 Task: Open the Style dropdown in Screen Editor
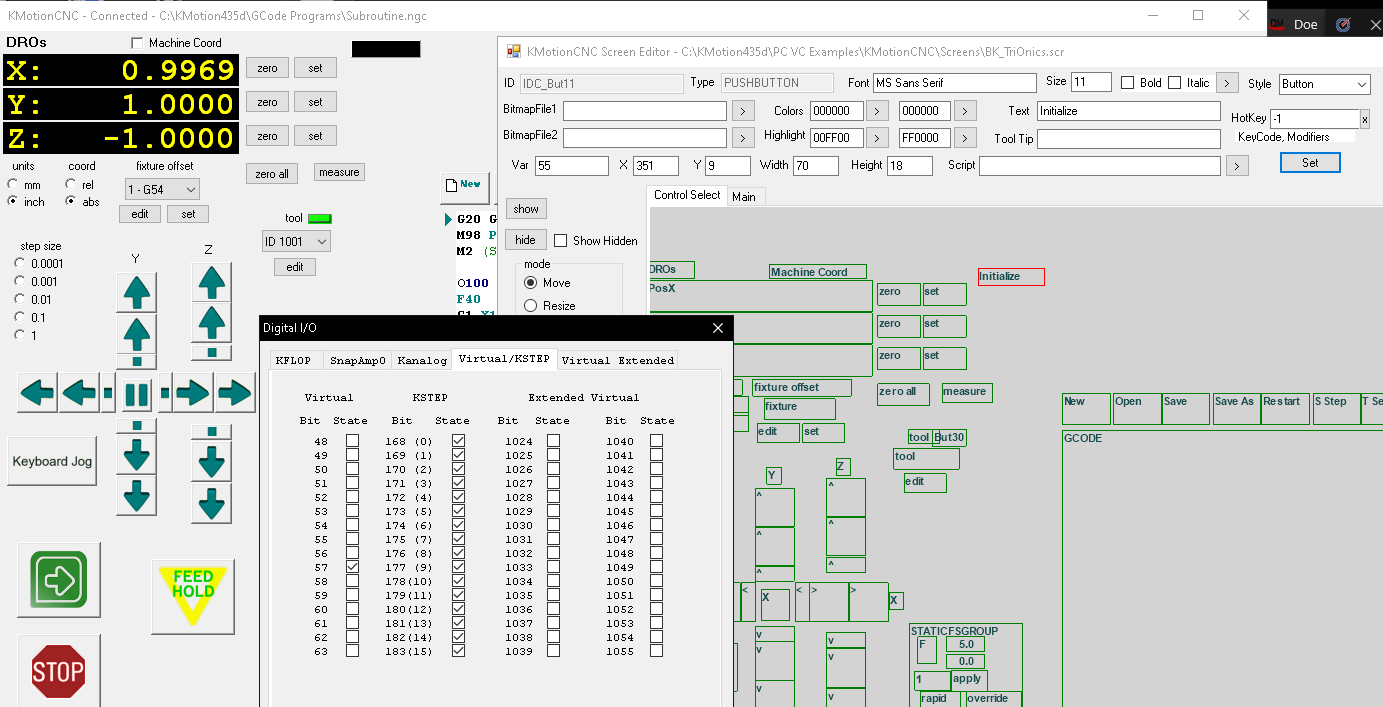click(x=1322, y=84)
